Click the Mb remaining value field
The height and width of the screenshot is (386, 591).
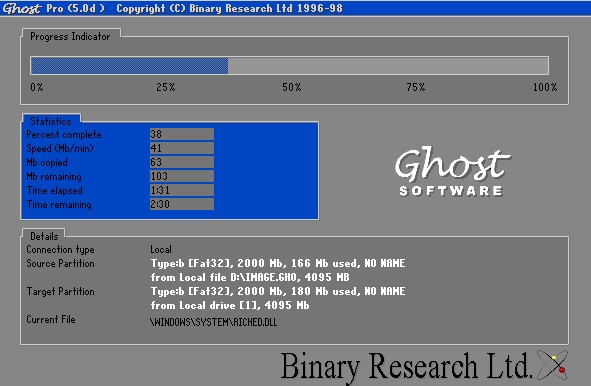[182, 176]
